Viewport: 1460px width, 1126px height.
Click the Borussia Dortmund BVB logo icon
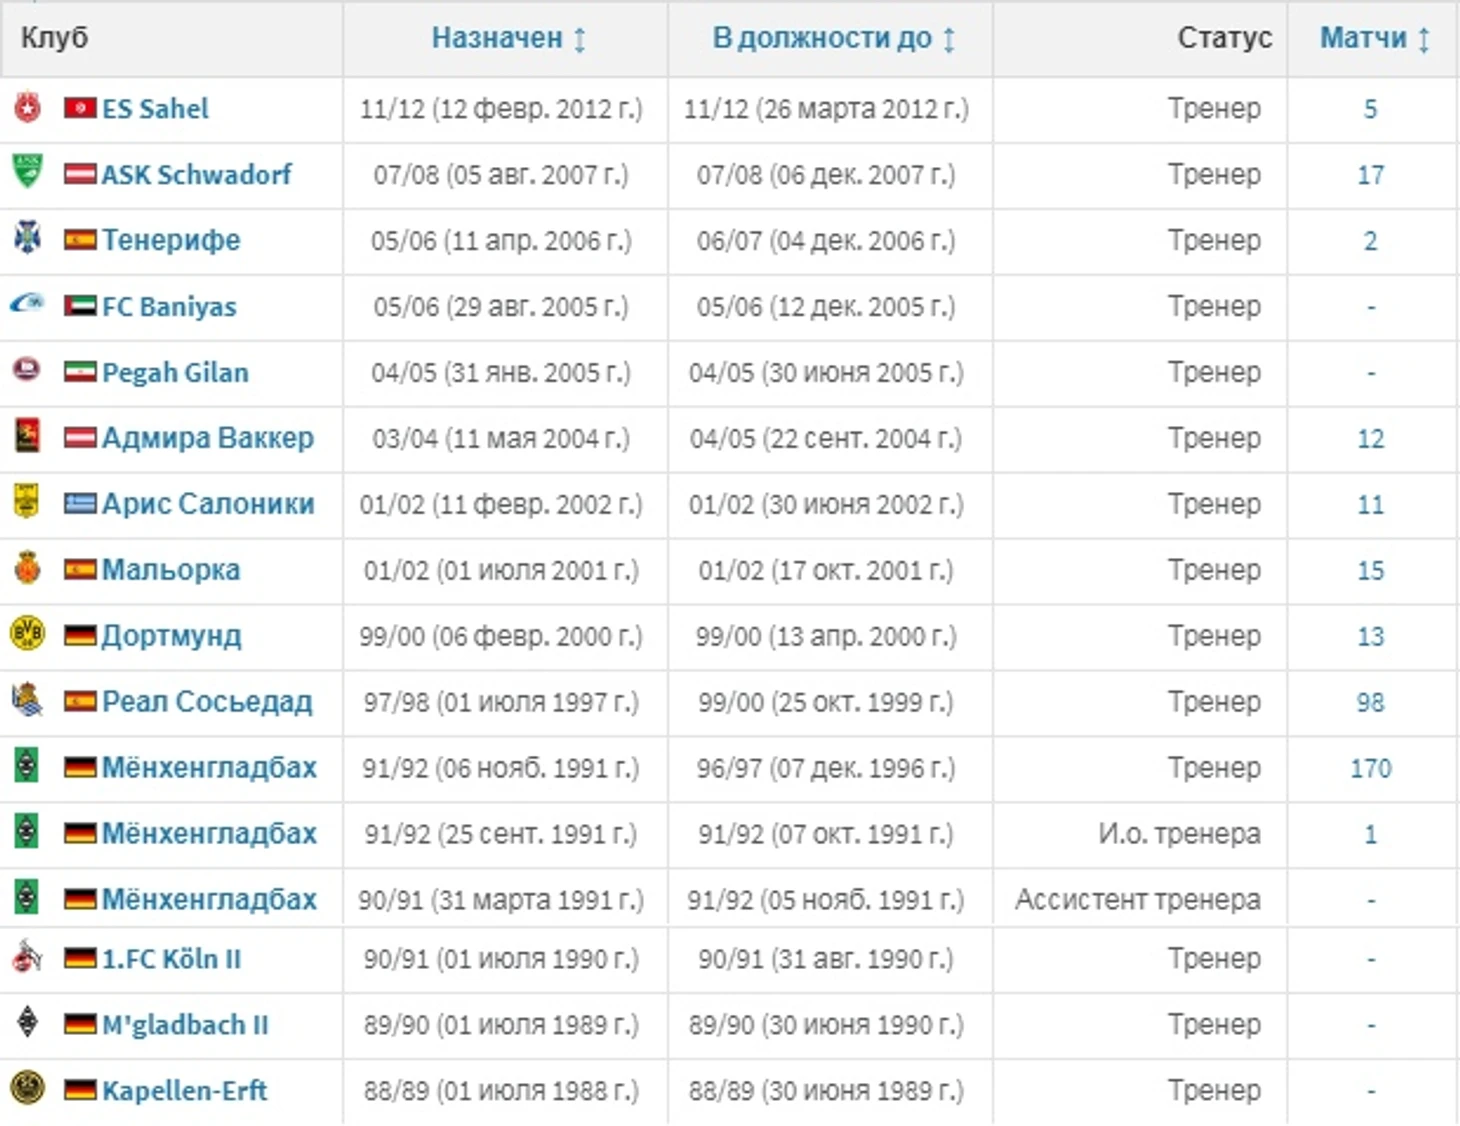[x=28, y=634]
